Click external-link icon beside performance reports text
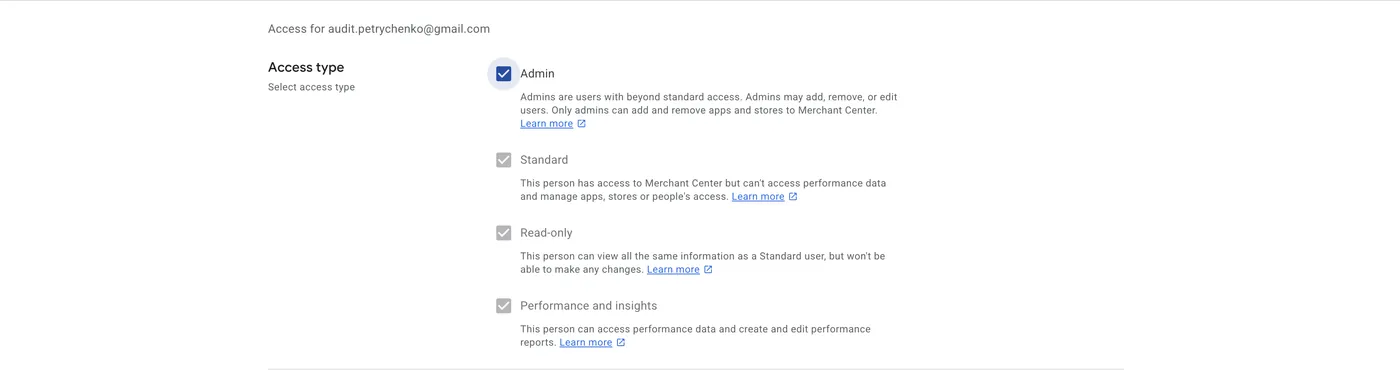The height and width of the screenshot is (378, 1400). tap(621, 343)
